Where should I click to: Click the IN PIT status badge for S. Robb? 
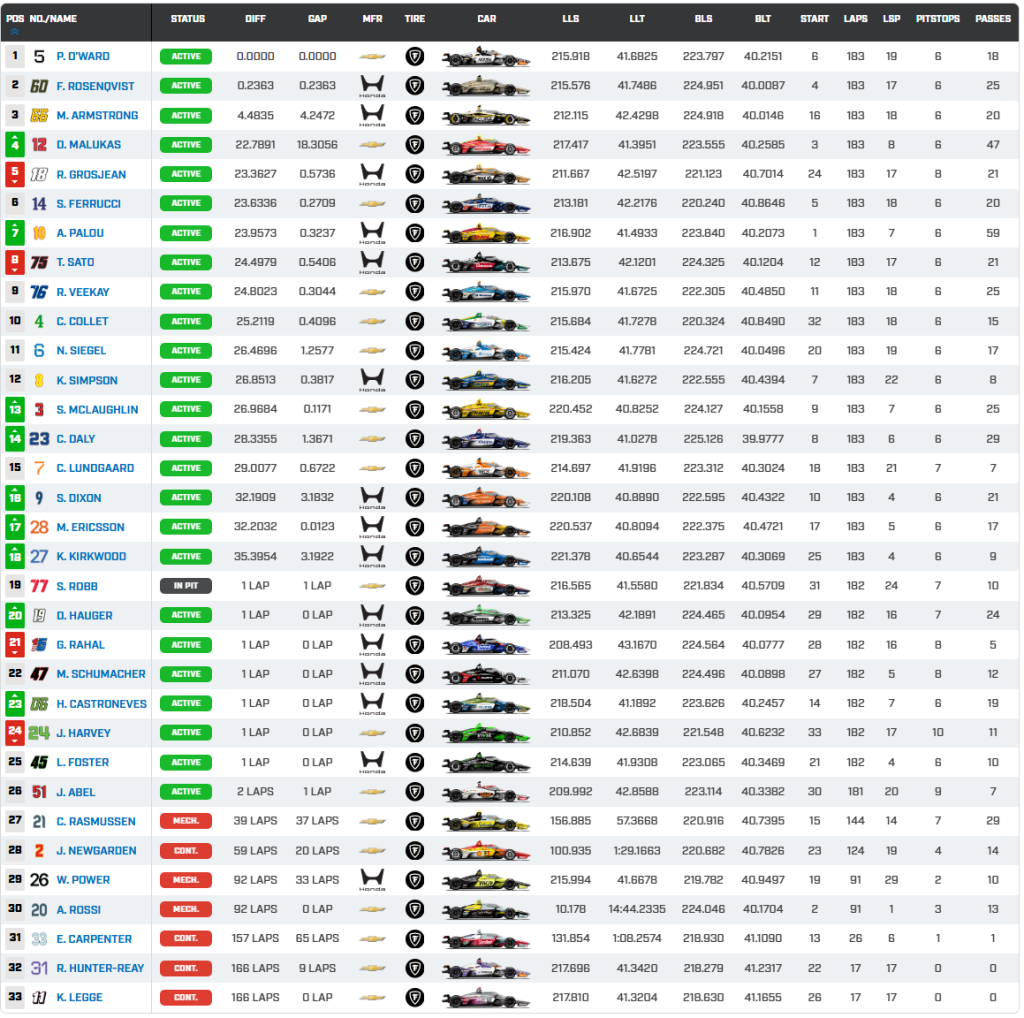click(x=186, y=586)
